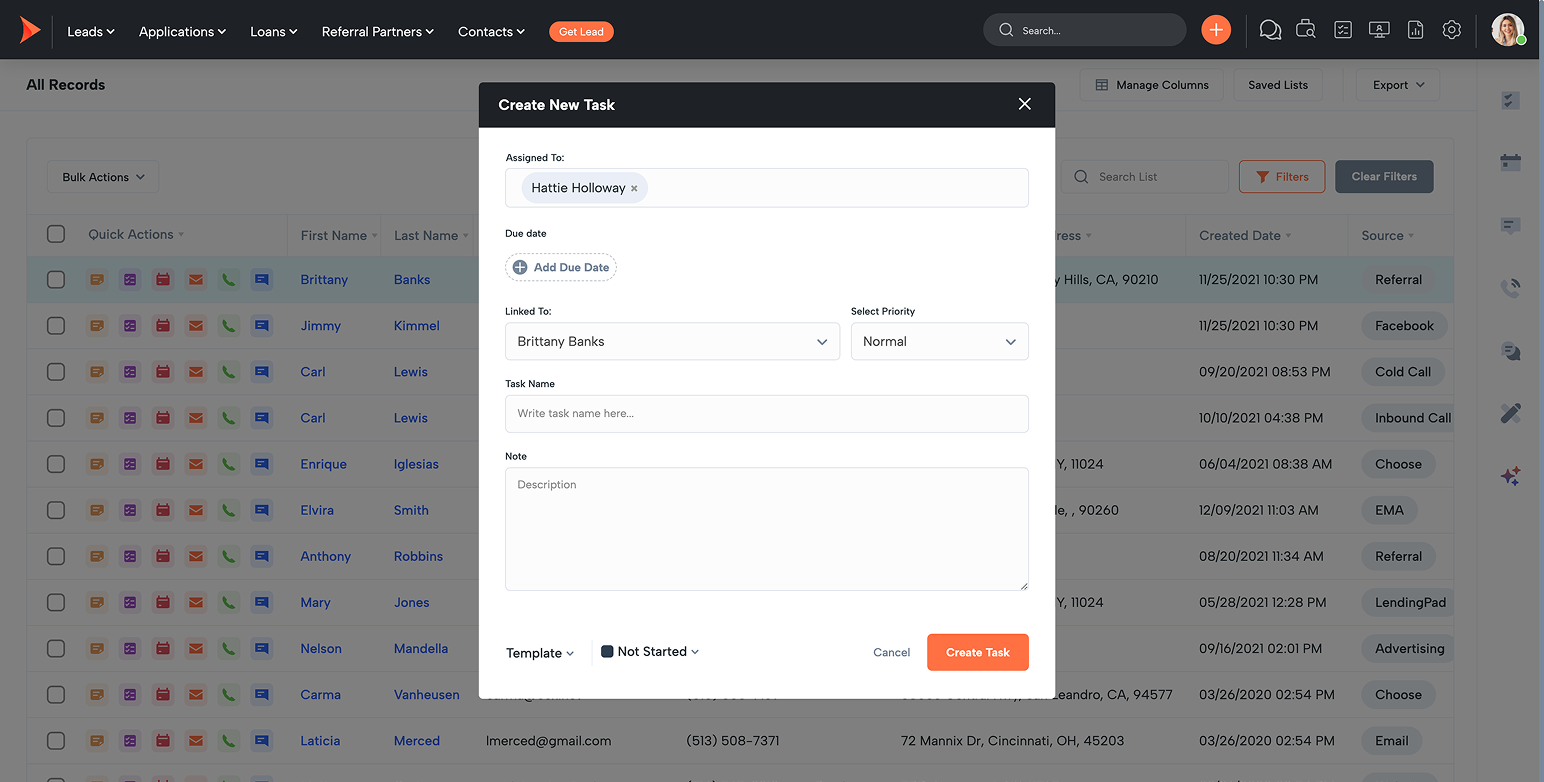Open the Loans menu
Image resolution: width=1544 pixels, height=782 pixels.
(274, 31)
